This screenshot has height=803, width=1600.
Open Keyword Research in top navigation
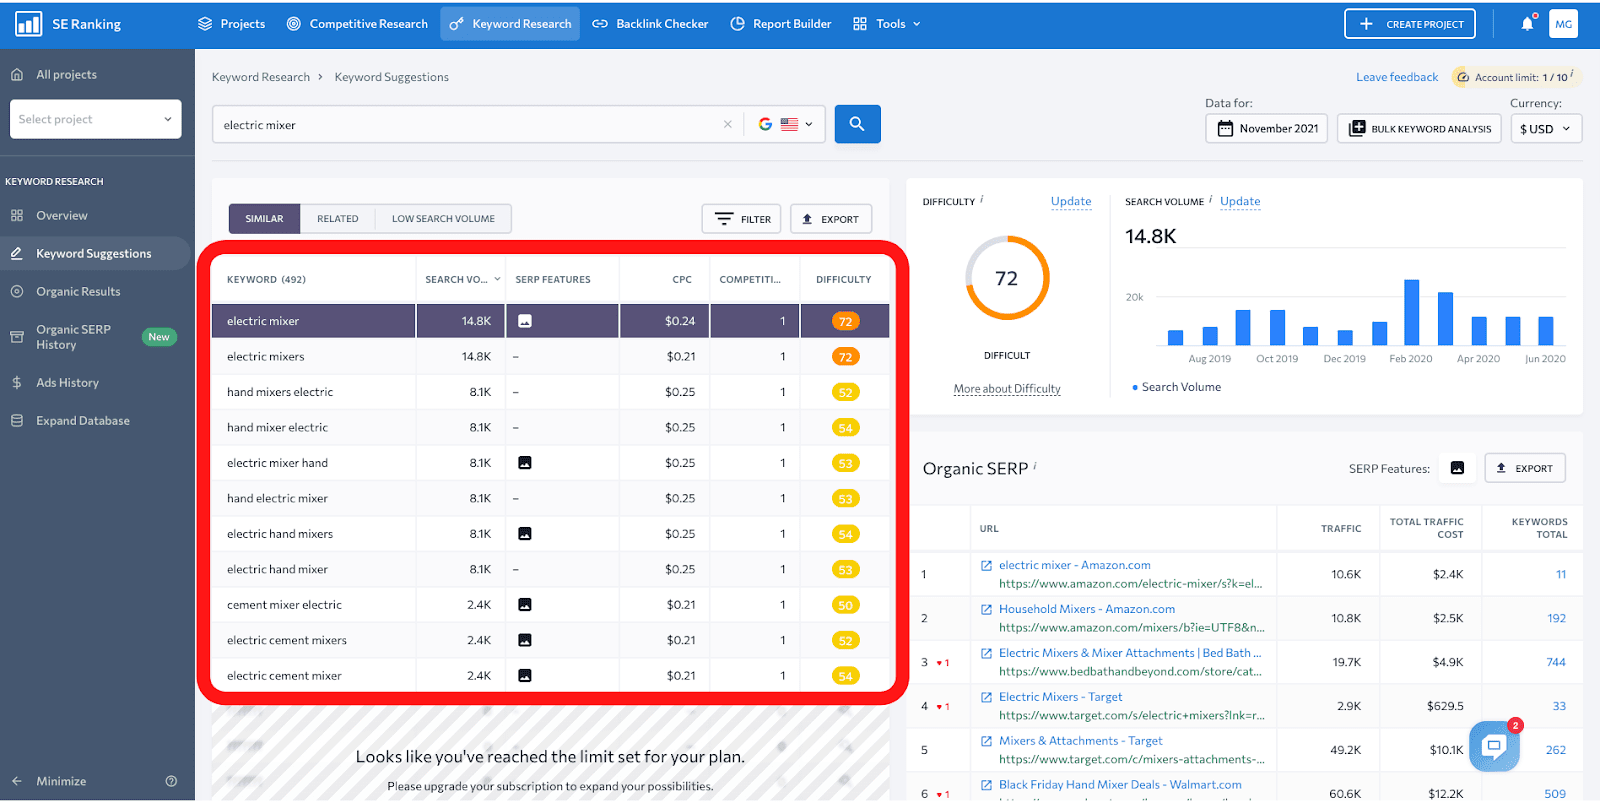(x=510, y=24)
